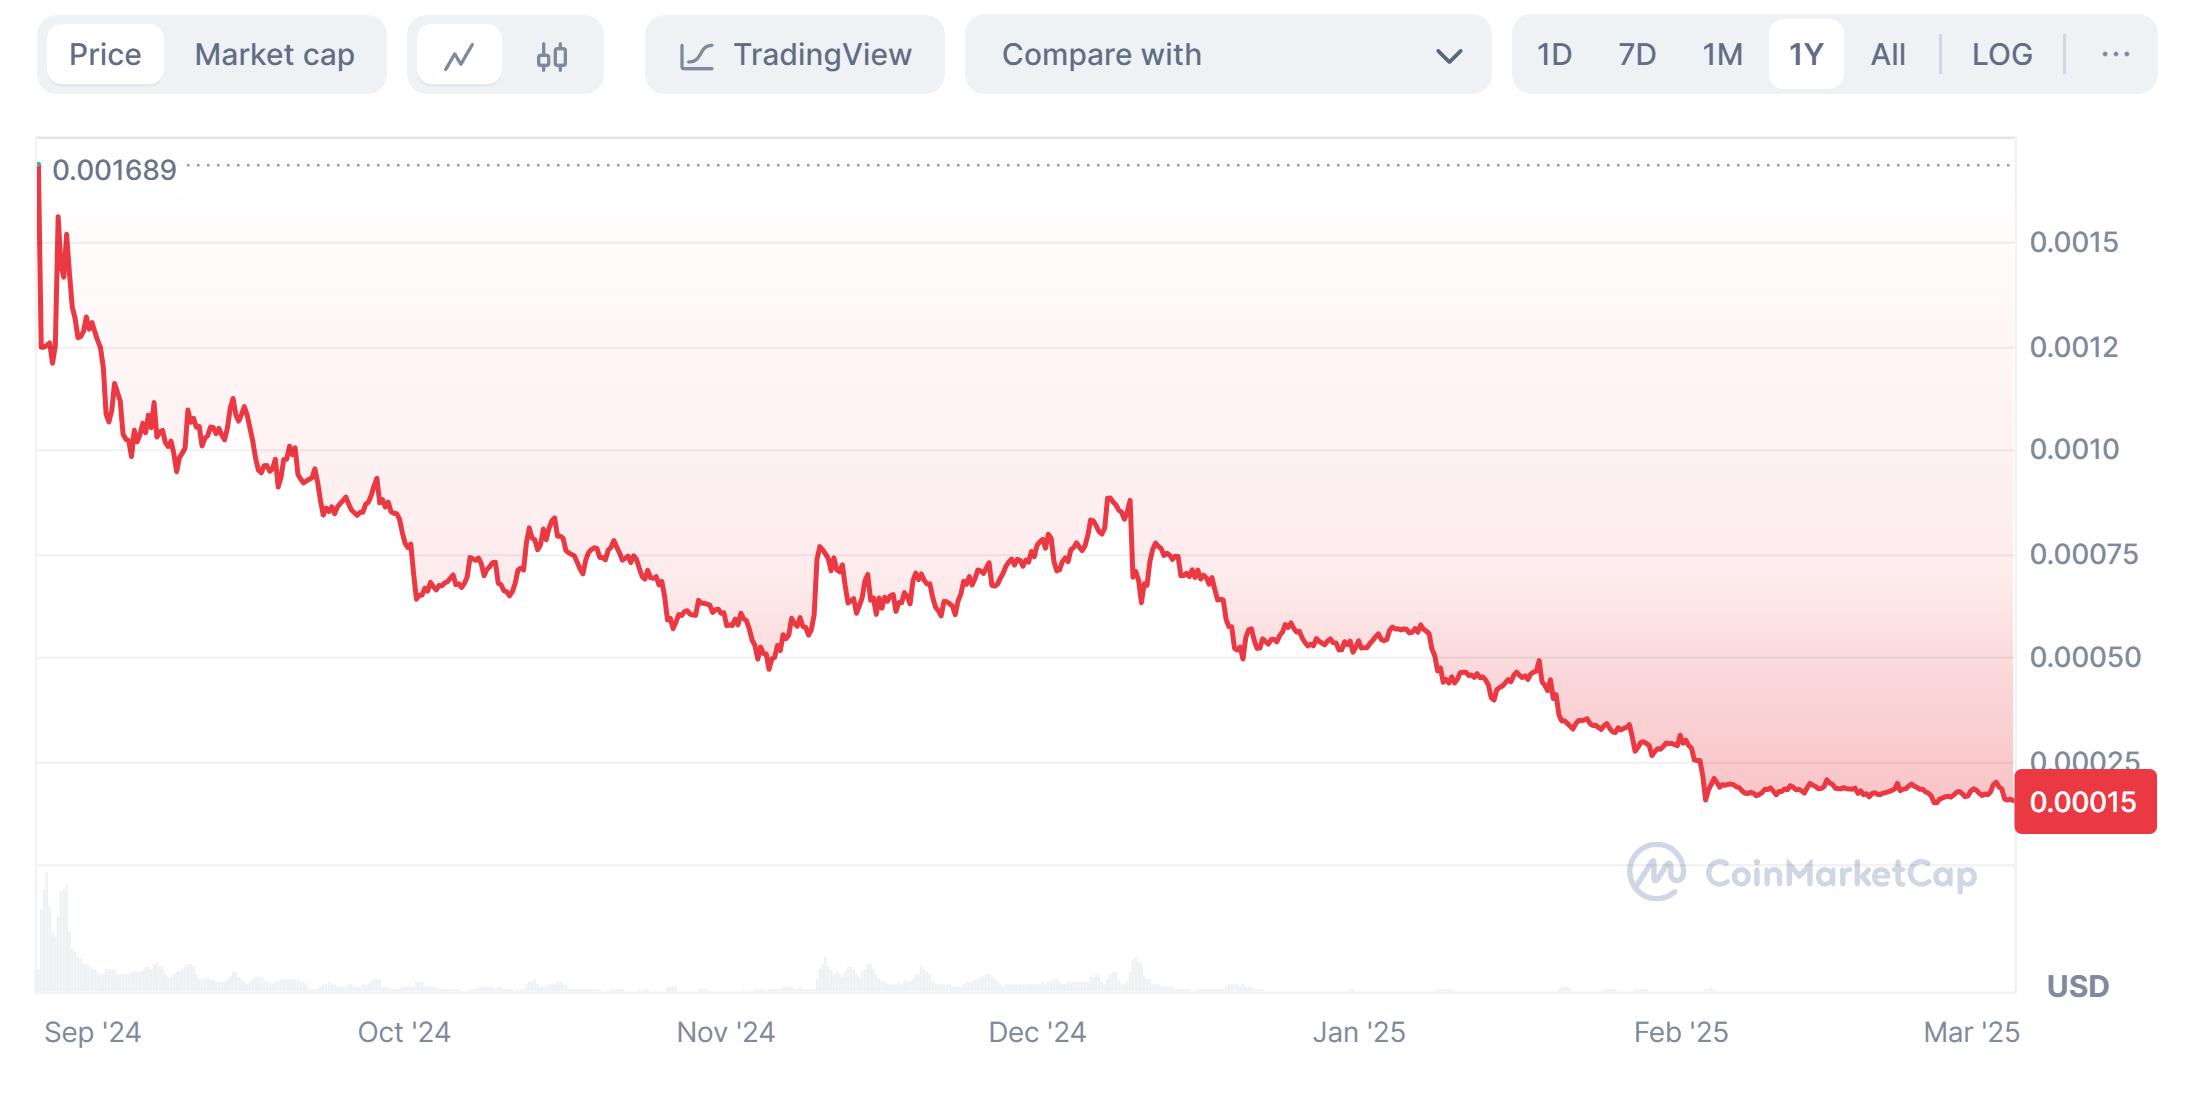Select the 1Y time range
The height and width of the screenshot is (1094, 2190).
(1806, 55)
